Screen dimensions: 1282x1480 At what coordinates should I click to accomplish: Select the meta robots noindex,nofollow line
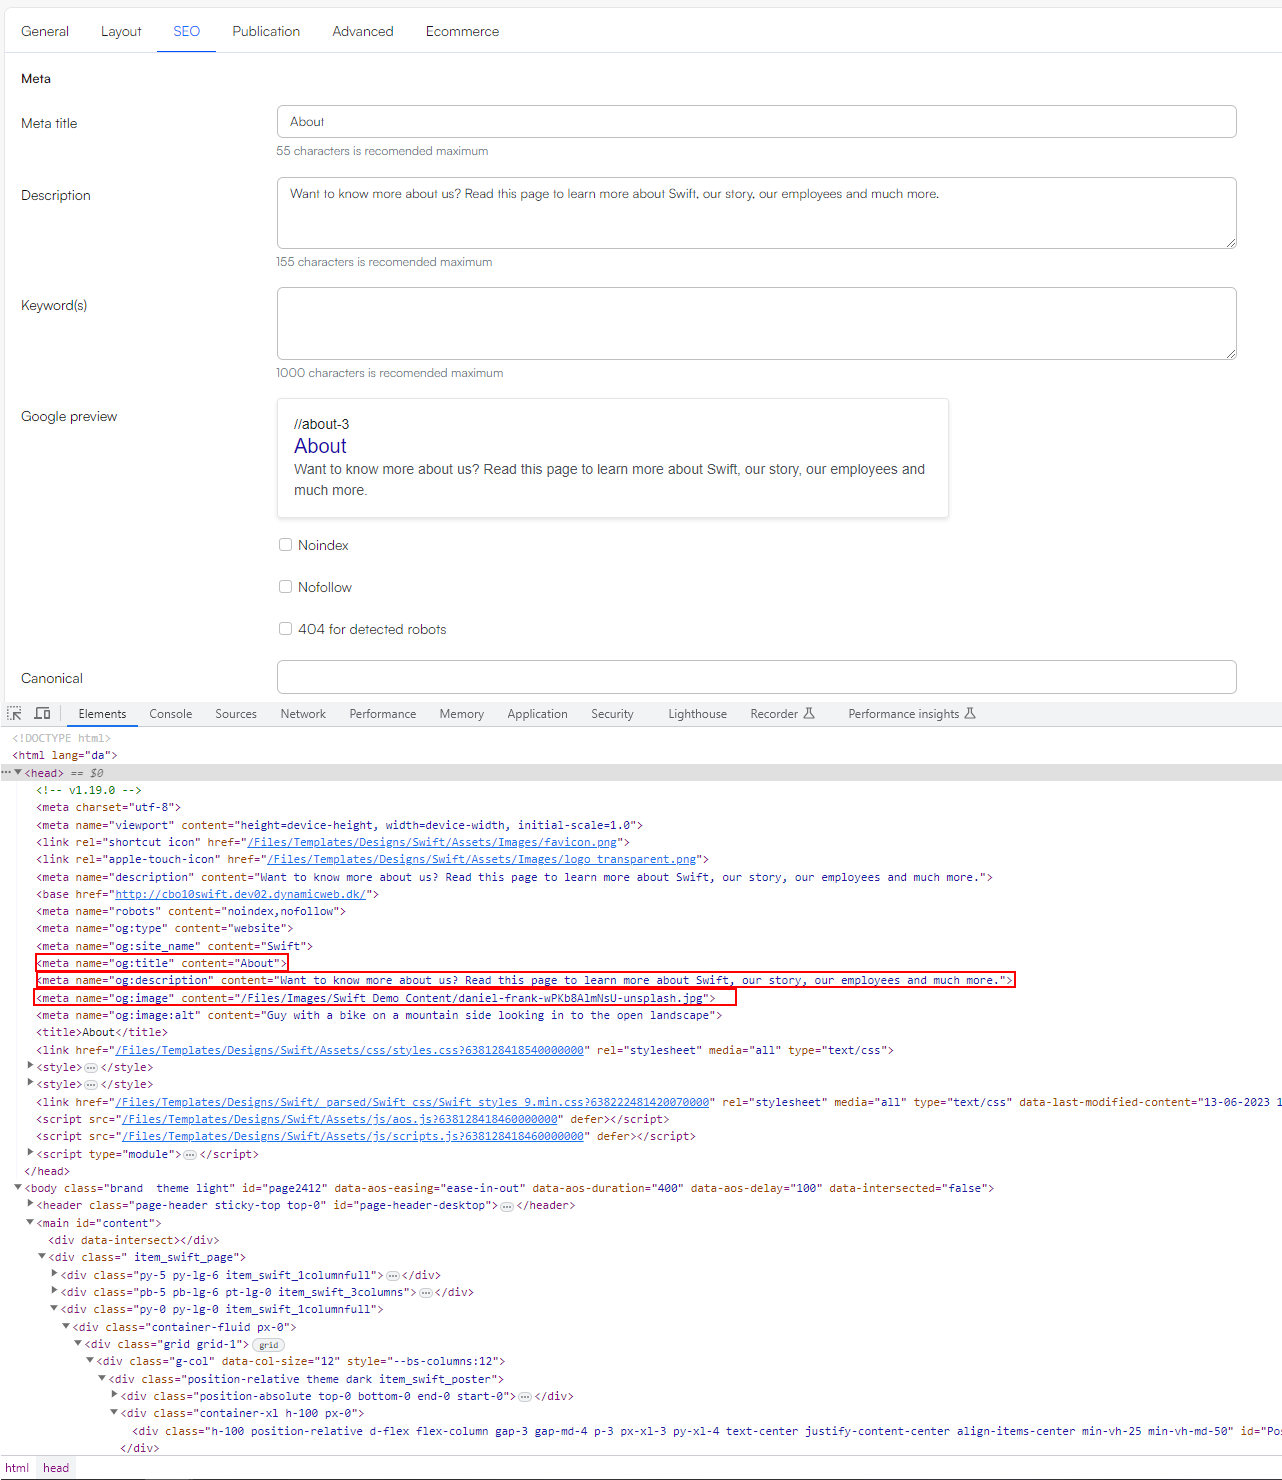[191, 911]
